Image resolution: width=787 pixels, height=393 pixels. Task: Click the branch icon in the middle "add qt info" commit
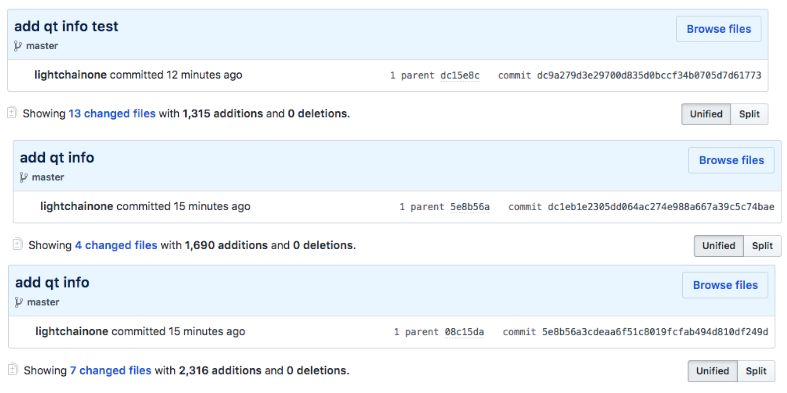(24, 177)
